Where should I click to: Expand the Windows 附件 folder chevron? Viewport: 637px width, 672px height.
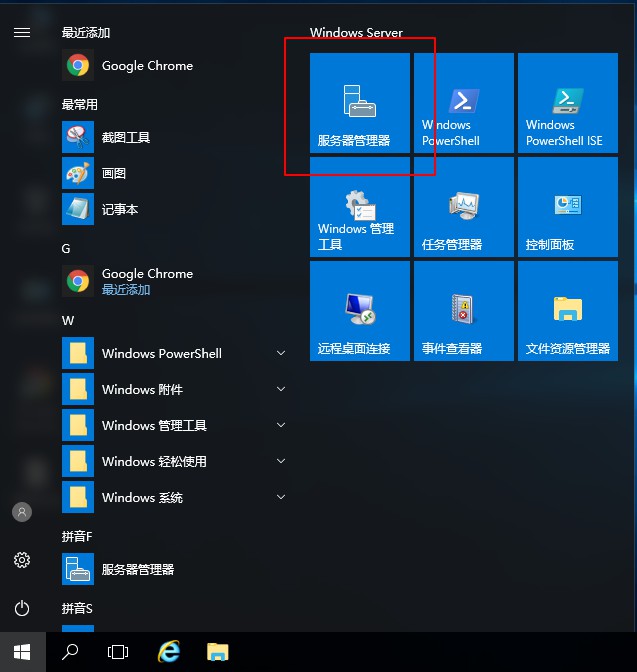tap(281, 389)
